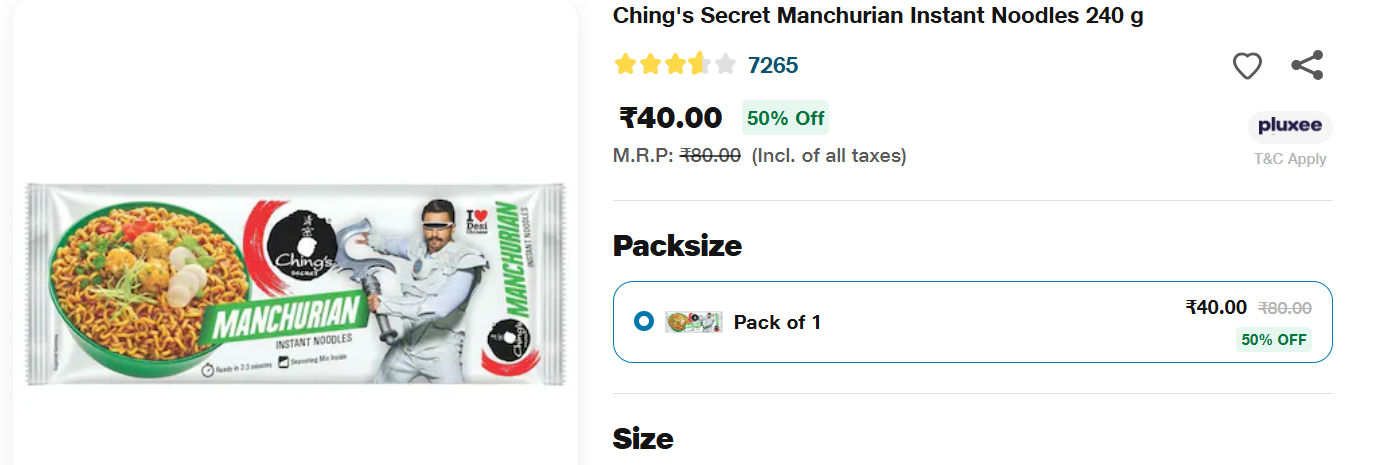Add product to wishlist with heart icon
This screenshot has height=465, width=1388.
(1247, 66)
